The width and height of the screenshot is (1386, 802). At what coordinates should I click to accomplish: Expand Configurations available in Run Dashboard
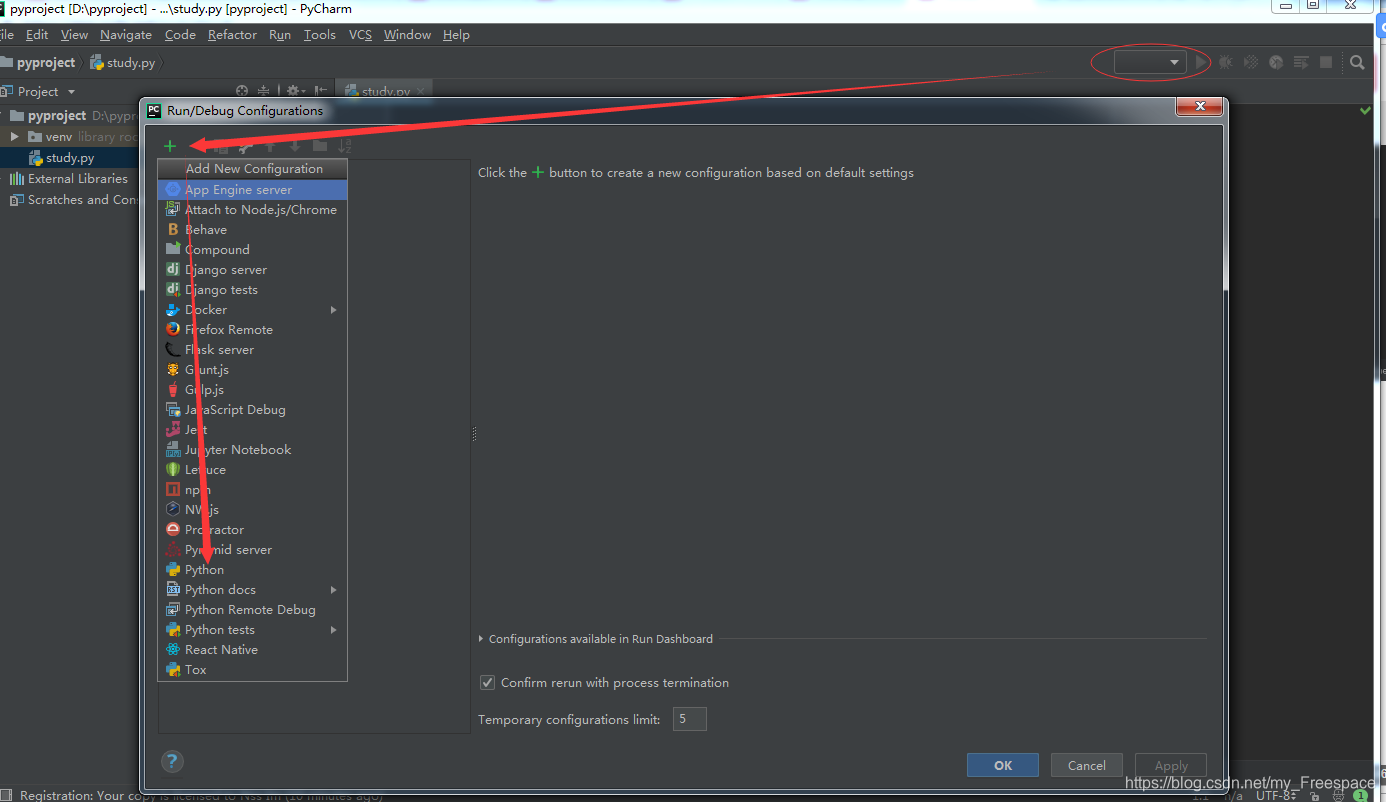[481, 638]
